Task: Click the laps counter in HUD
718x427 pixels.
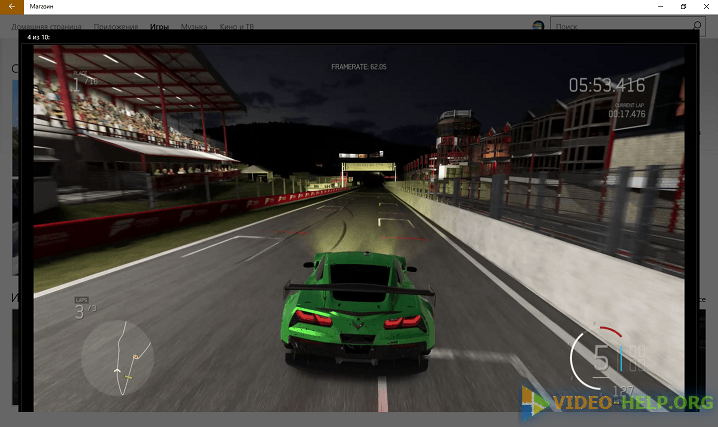Action: point(84,310)
